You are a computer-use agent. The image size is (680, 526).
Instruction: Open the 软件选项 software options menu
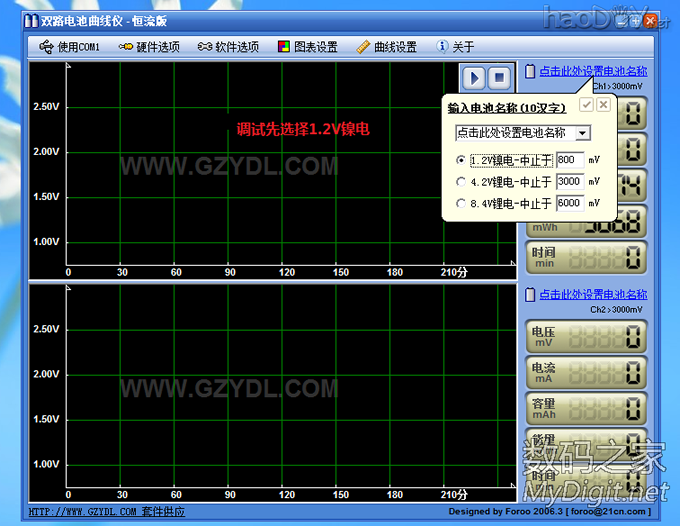(x=228, y=47)
